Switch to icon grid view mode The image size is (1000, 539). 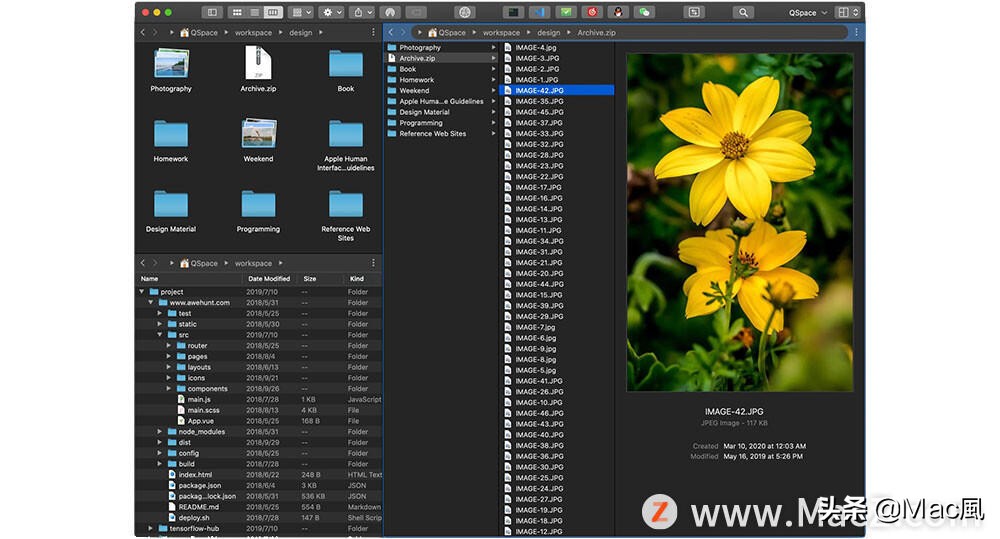(237, 12)
